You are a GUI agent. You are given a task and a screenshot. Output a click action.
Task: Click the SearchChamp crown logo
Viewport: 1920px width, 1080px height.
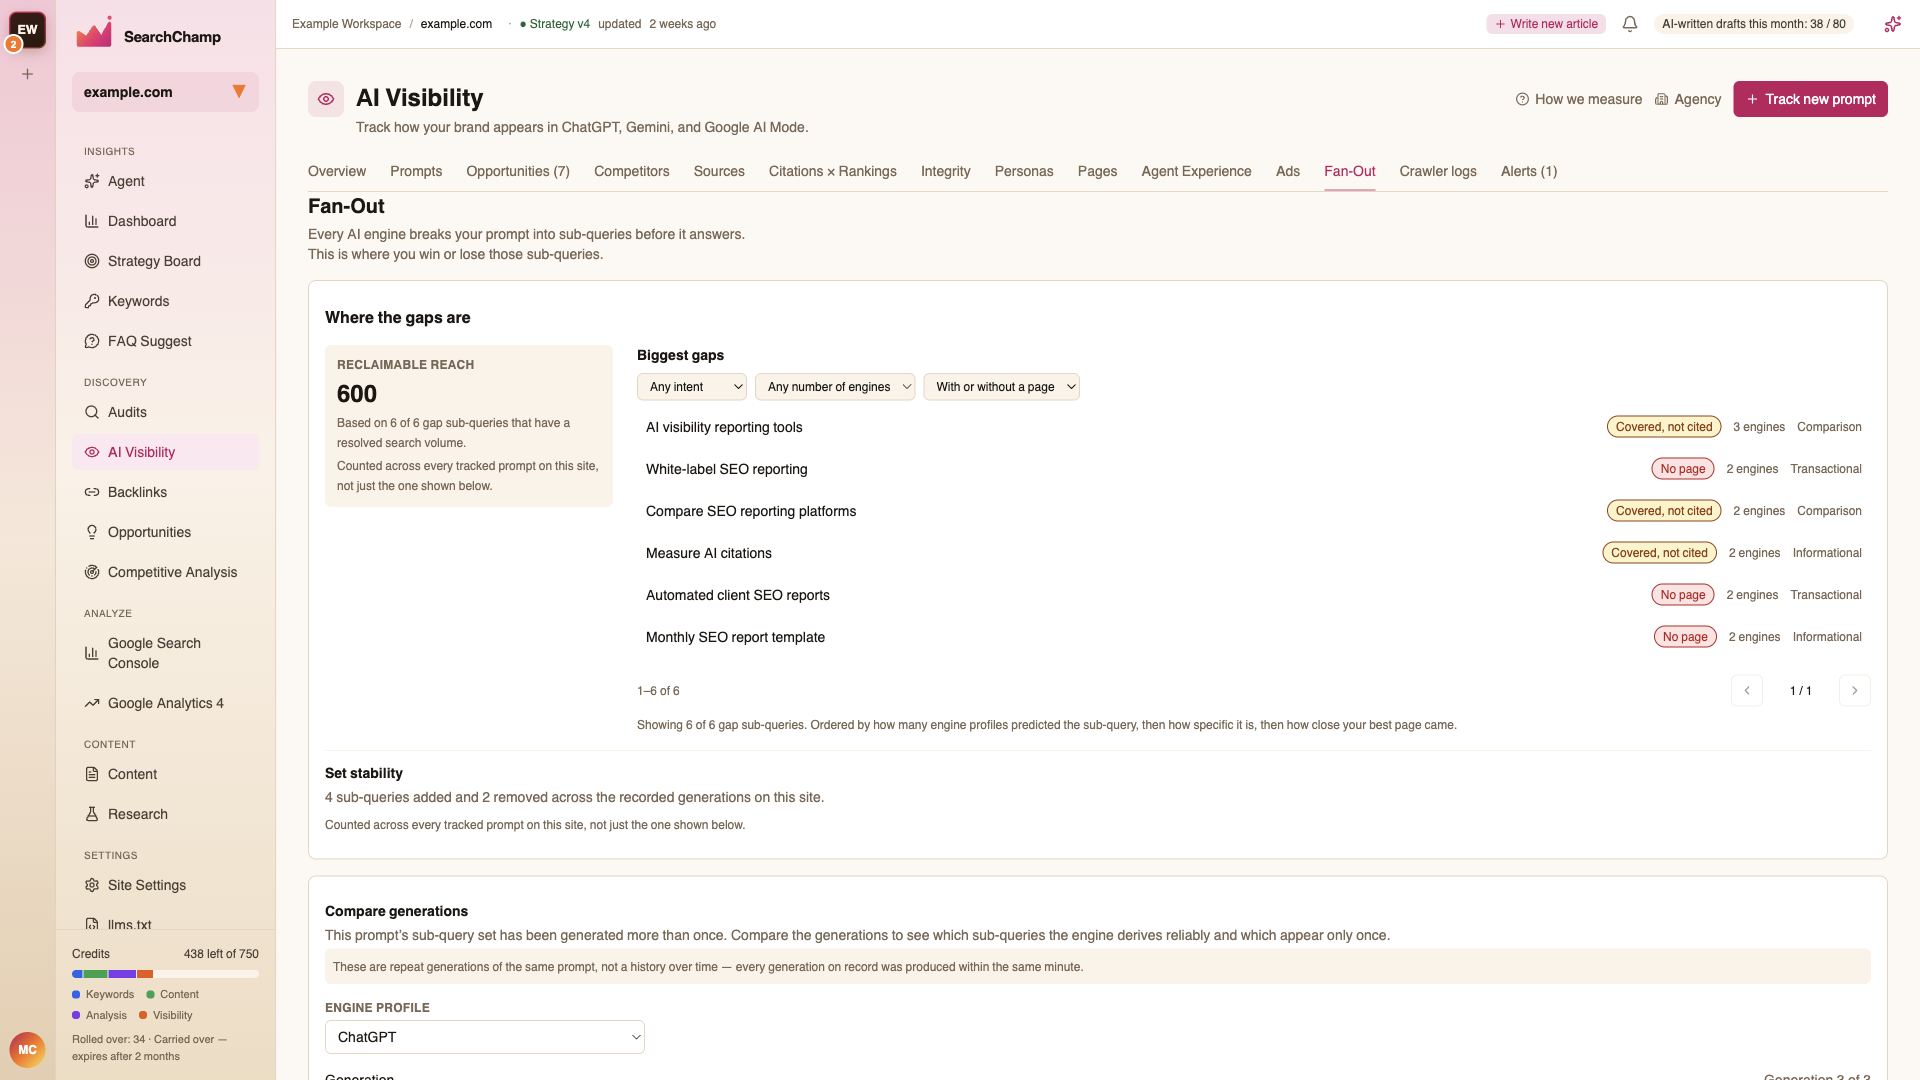[x=94, y=33]
